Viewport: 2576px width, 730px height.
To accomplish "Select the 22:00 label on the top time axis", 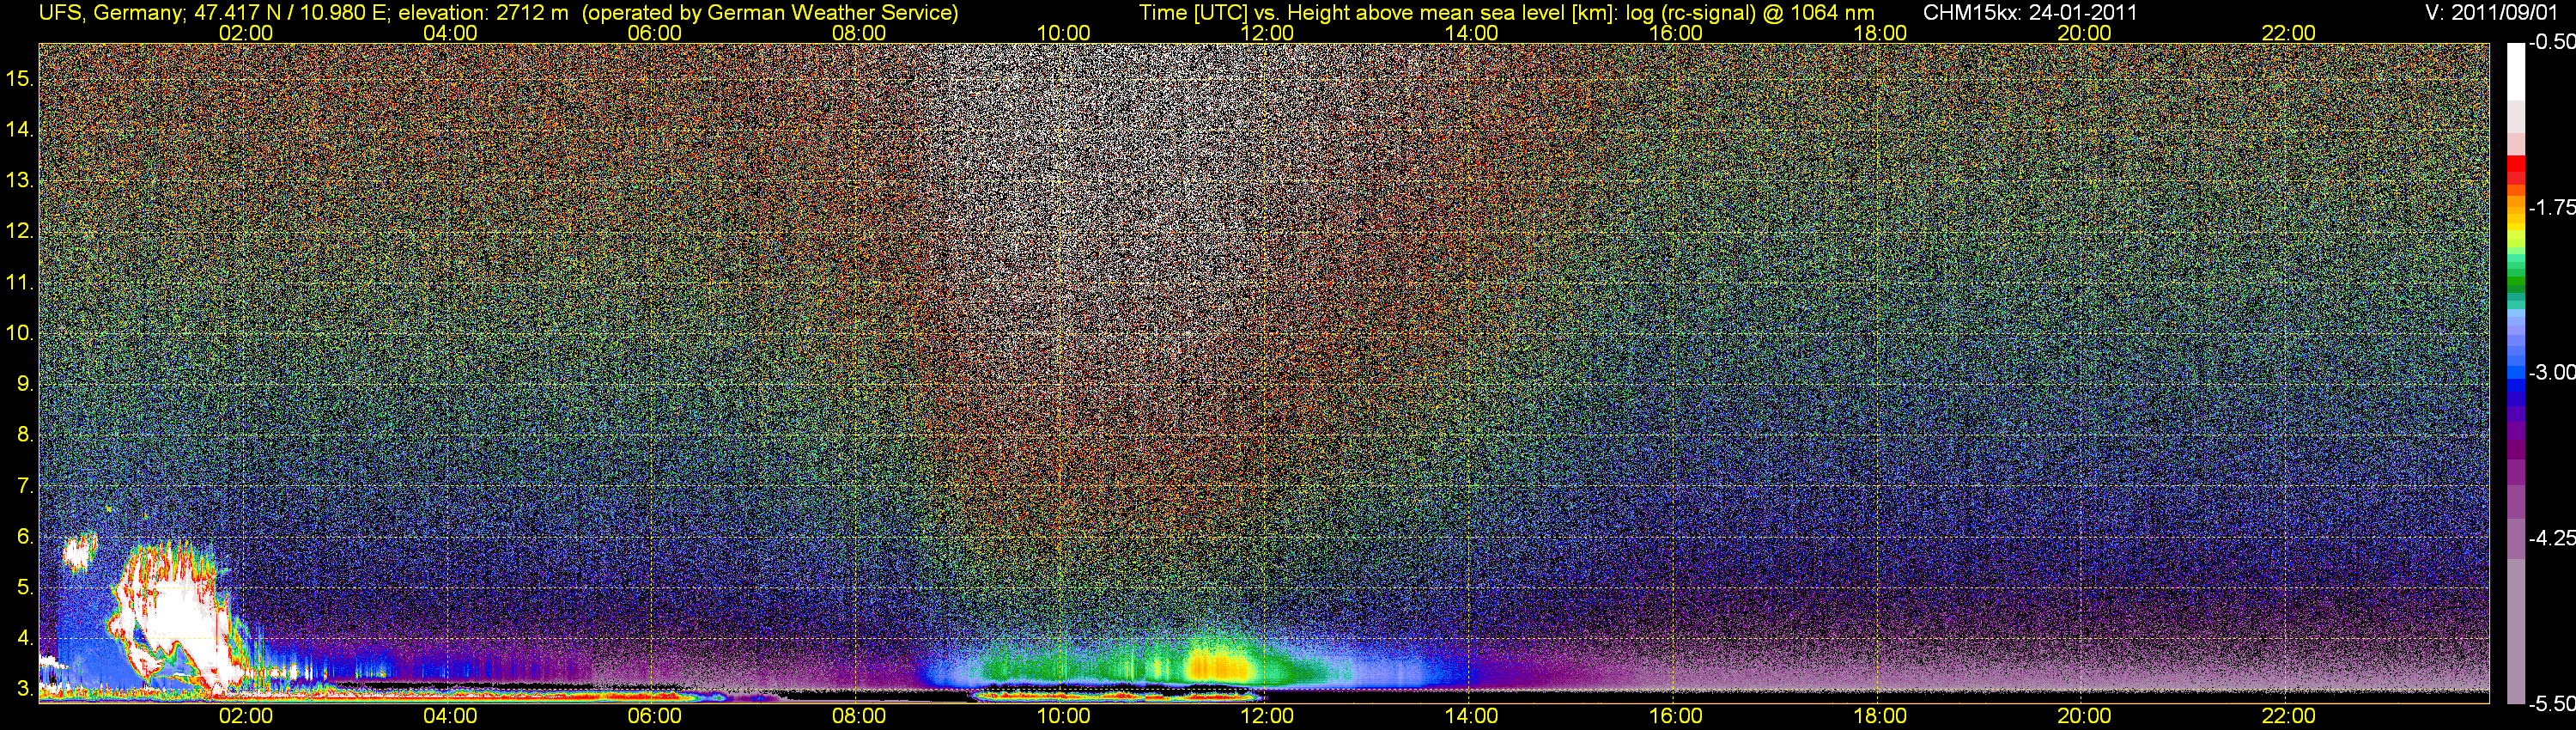I will pyautogui.click(x=2288, y=33).
